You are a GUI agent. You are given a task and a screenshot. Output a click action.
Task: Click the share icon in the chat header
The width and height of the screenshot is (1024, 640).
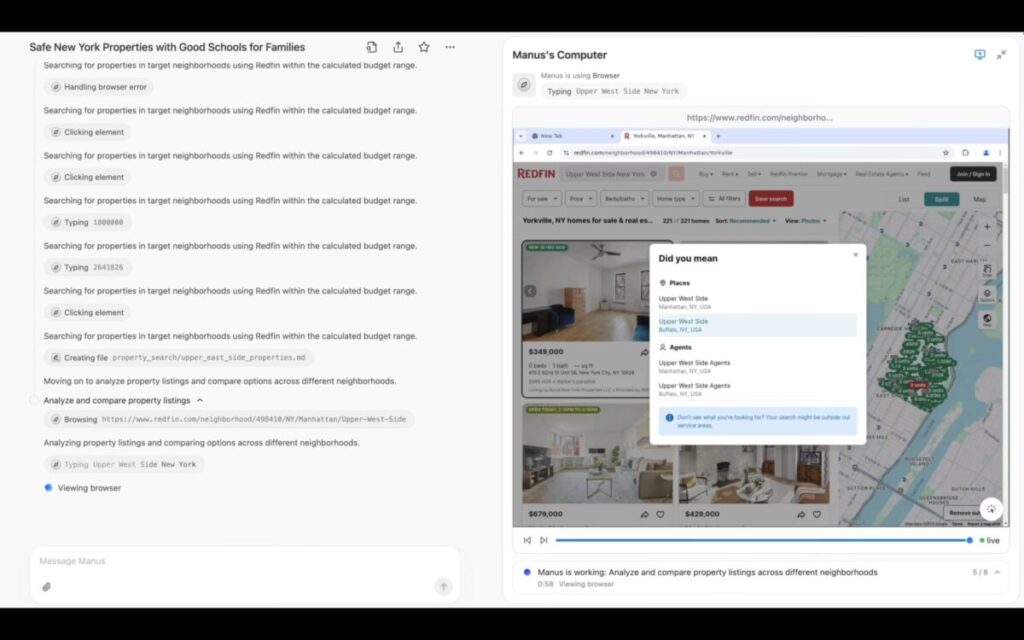click(398, 47)
